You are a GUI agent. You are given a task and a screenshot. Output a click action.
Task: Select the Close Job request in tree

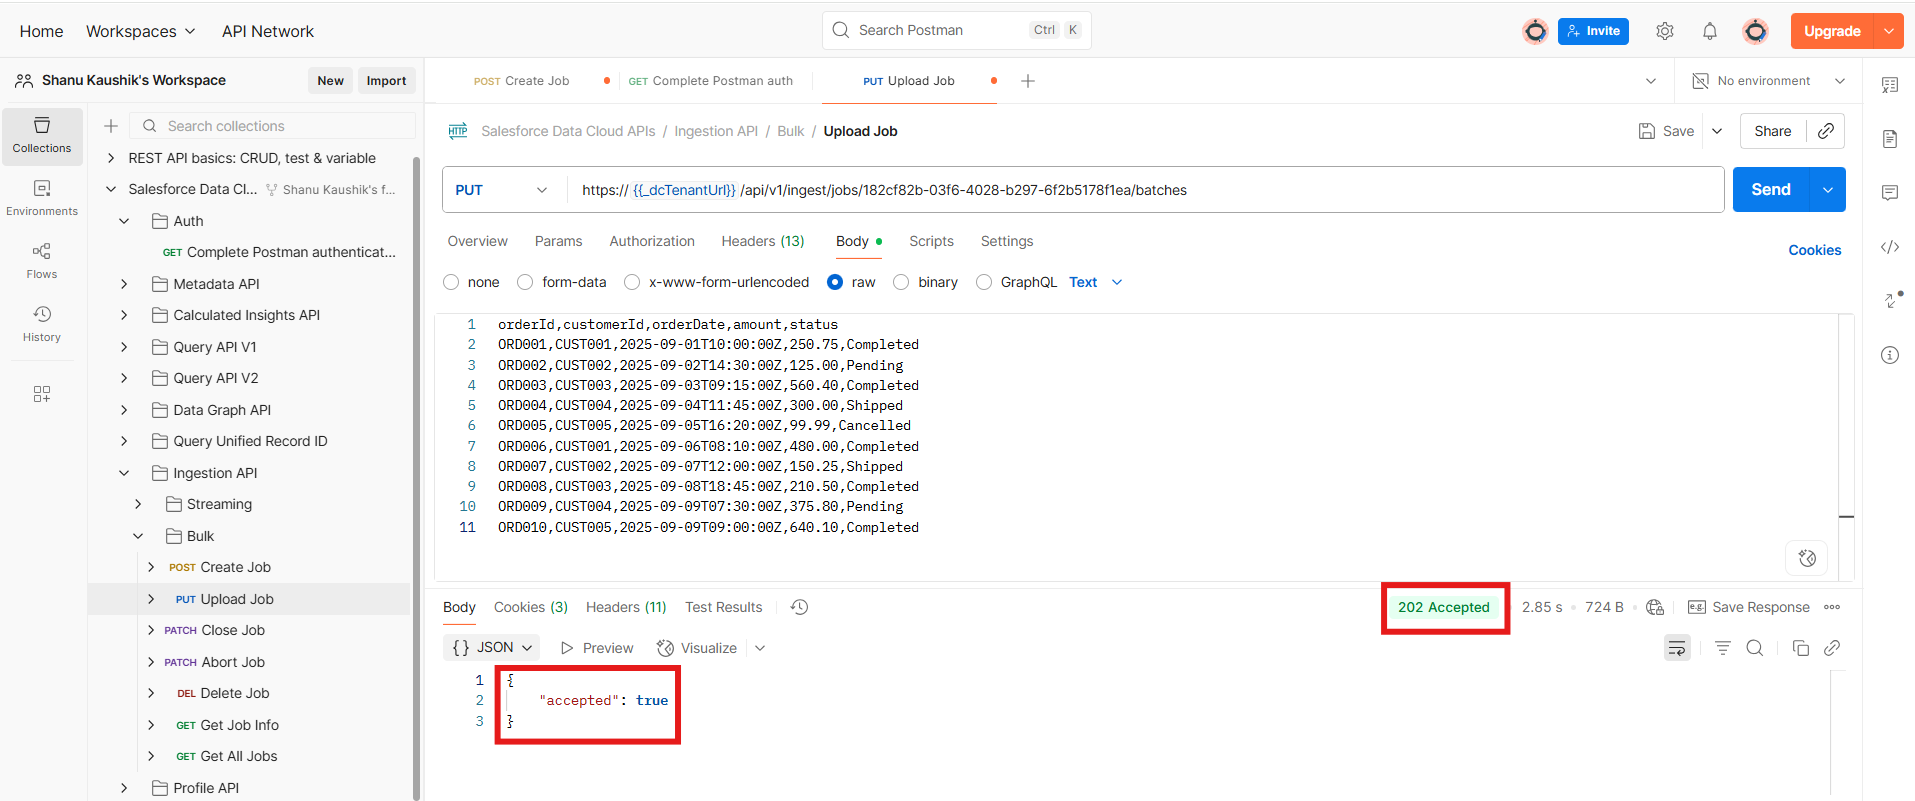click(232, 630)
